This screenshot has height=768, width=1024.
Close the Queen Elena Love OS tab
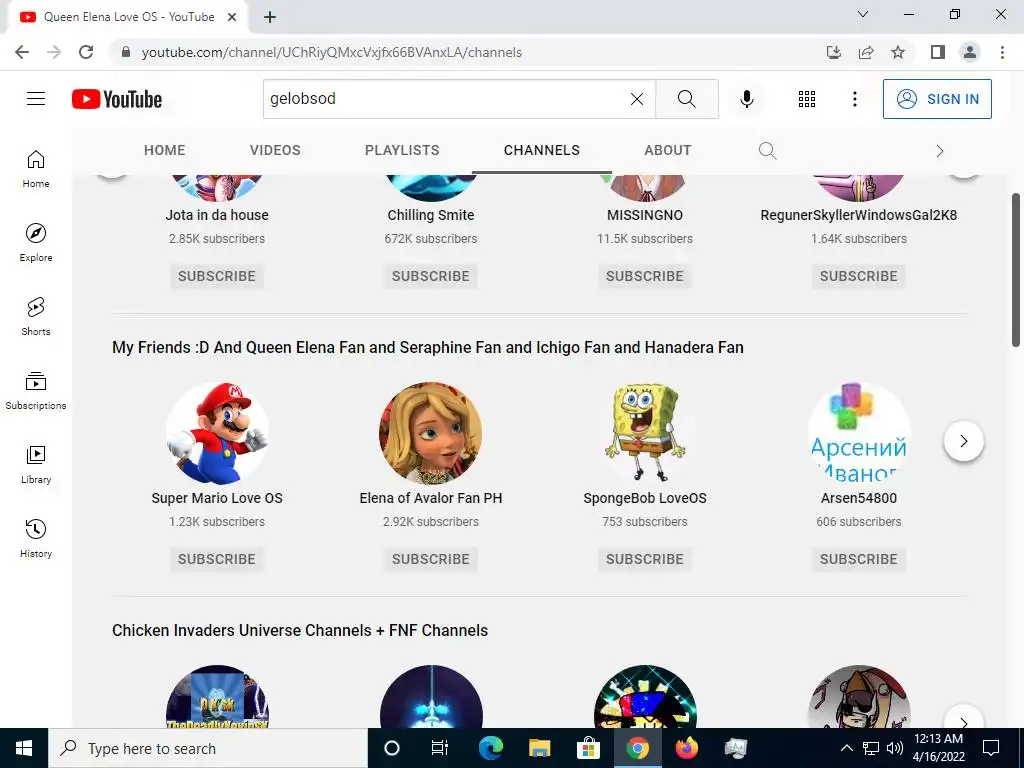click(x=232, y=17)
